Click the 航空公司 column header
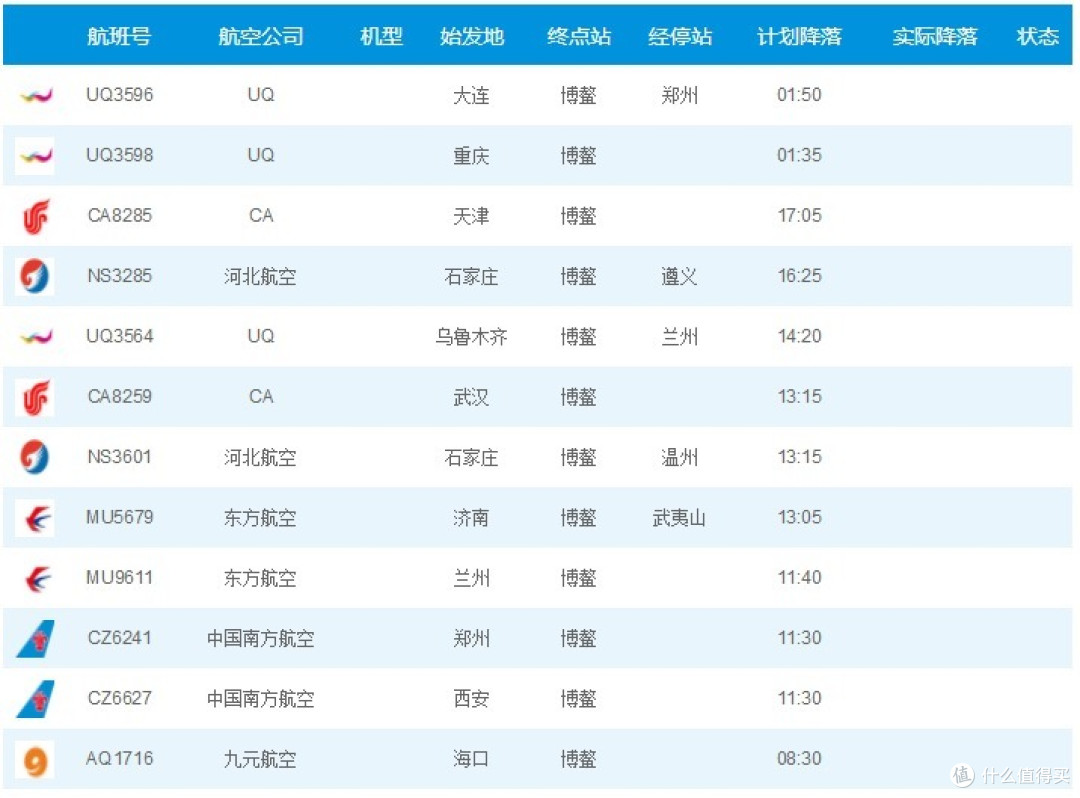This screenshot has width=1080, height=798. [x=261, y=36]
